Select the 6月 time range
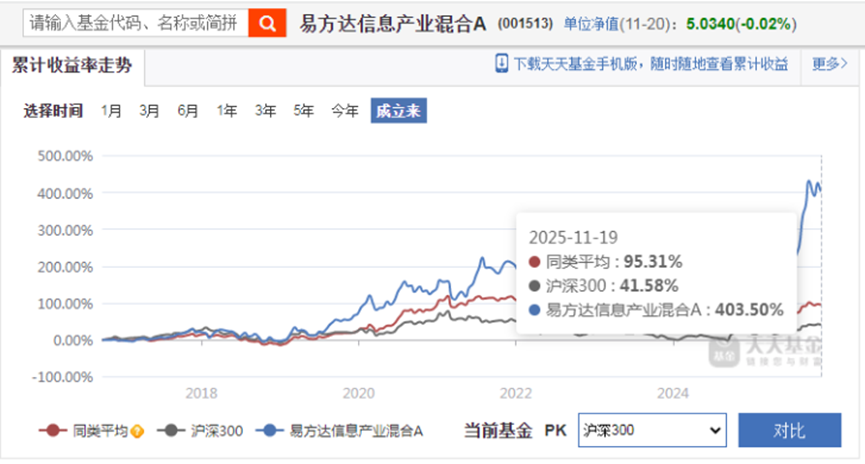 [188, 111]
